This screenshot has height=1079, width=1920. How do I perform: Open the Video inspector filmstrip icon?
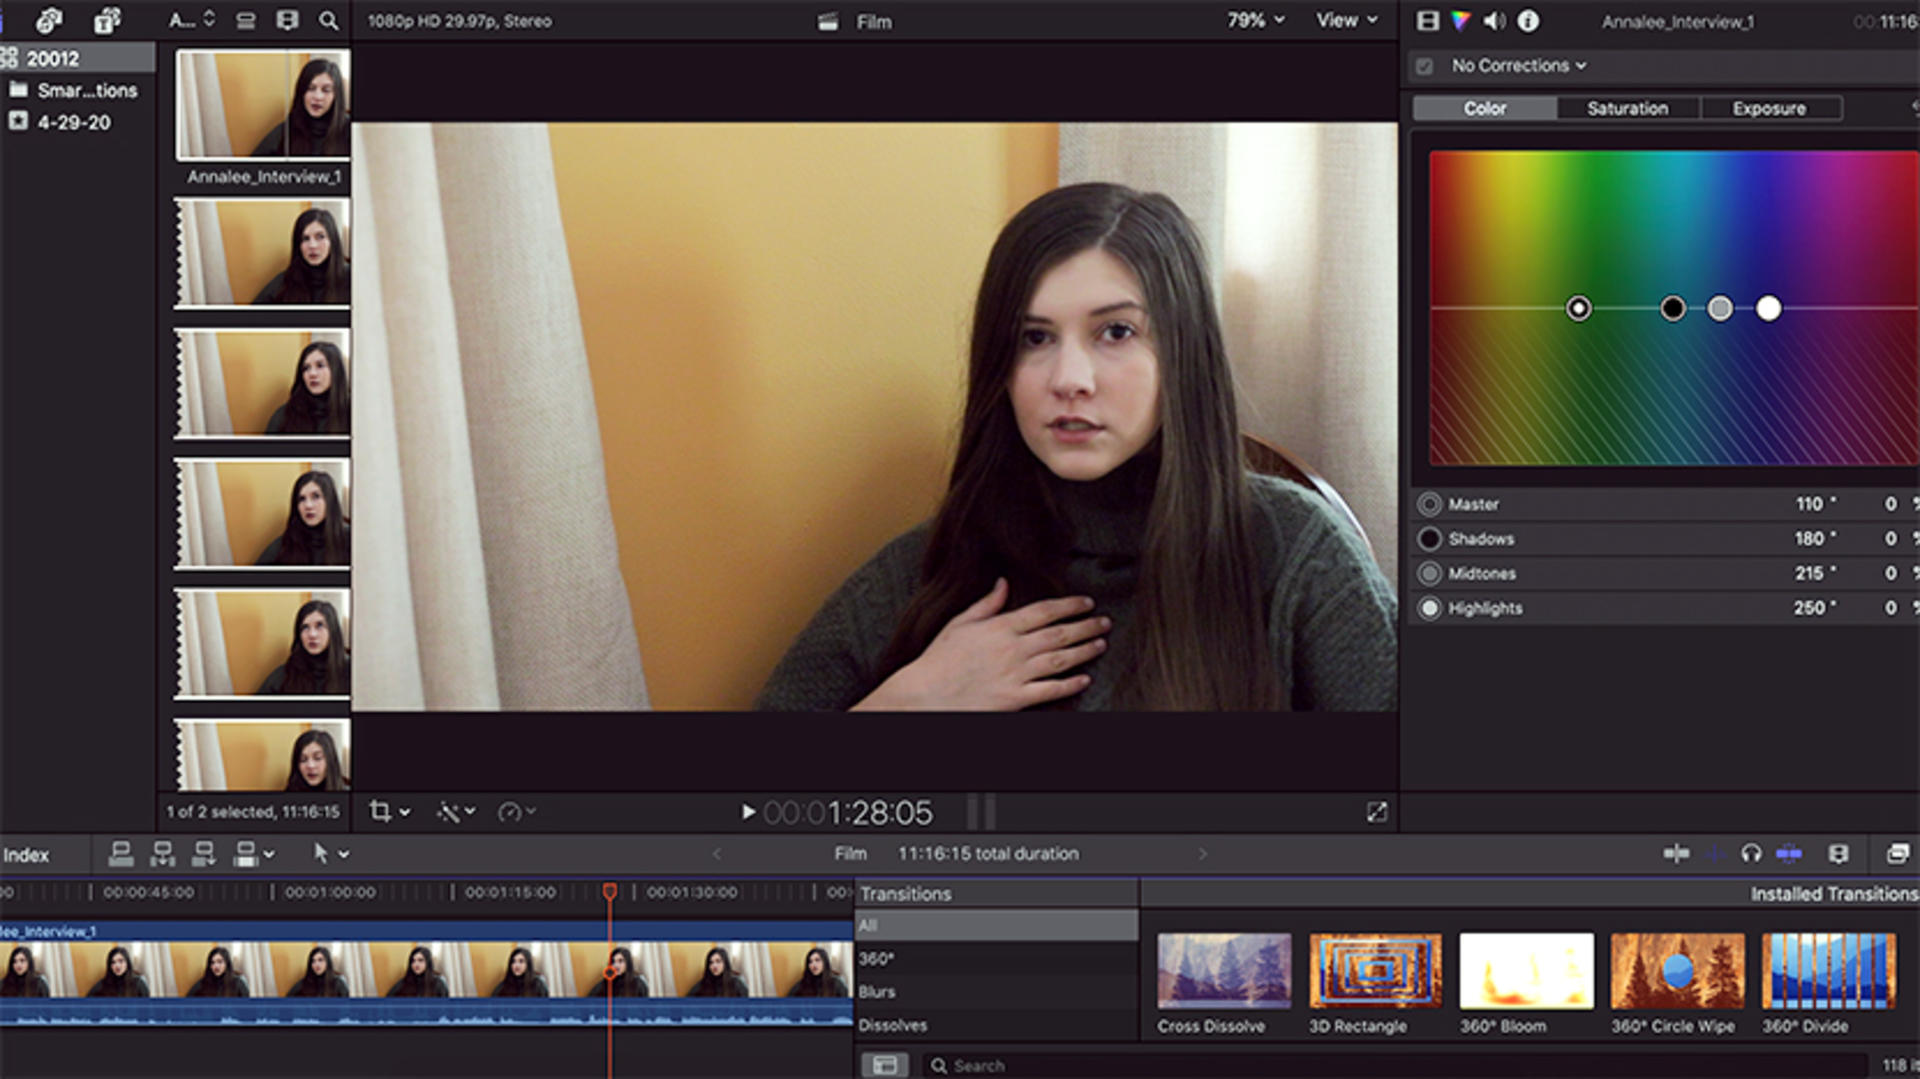coord(1428,20)
